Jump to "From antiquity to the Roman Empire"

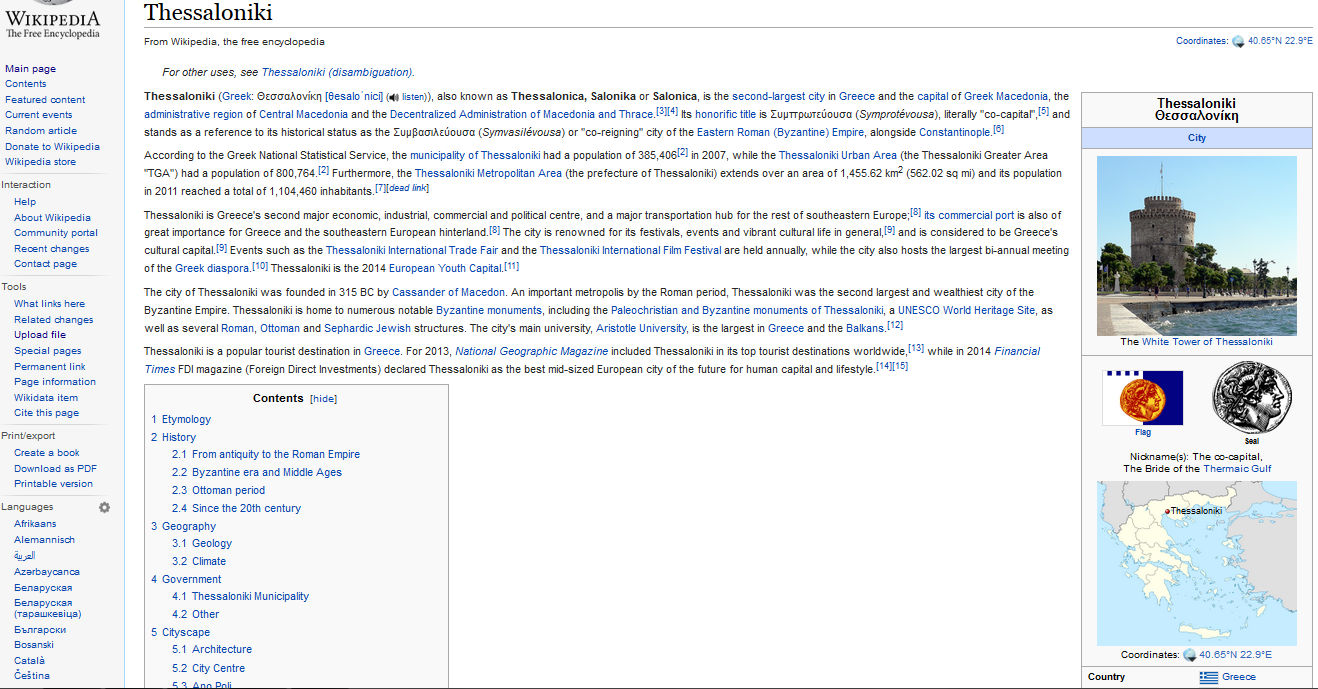pyautogui.click(x=276, y=455)
